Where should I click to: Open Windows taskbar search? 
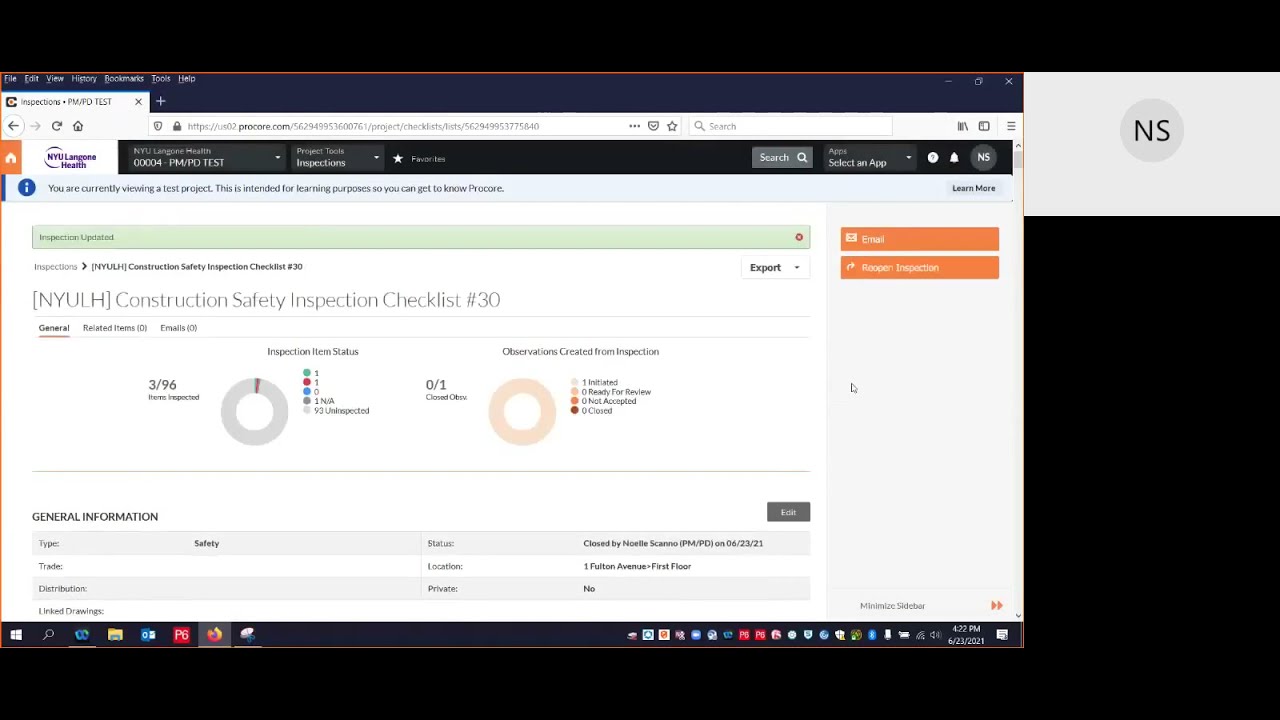[x=48, y=635]
